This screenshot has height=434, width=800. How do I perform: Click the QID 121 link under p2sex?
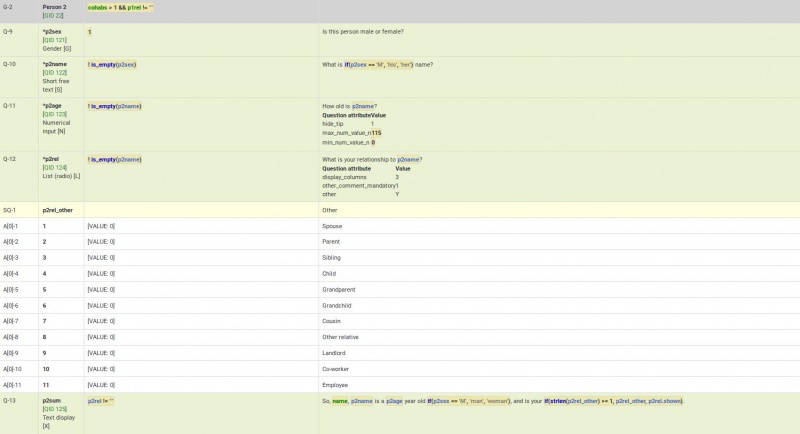click(x=54, y=40)
